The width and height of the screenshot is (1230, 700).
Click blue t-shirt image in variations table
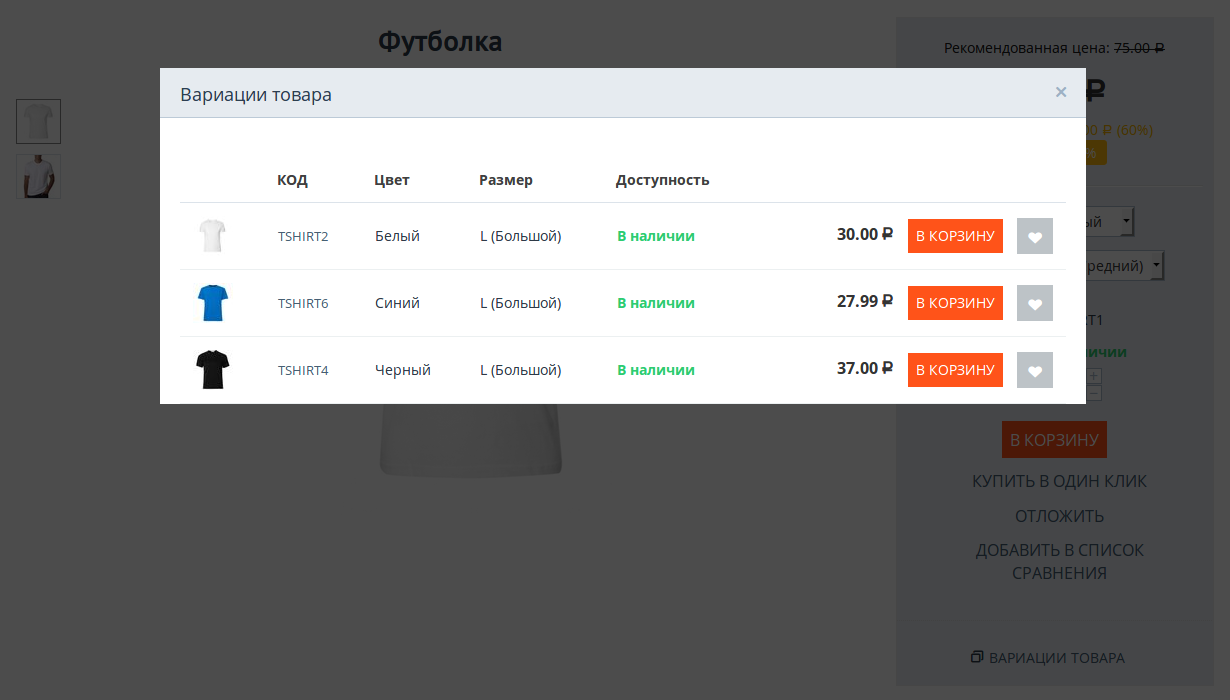click(x=212, y=303)
